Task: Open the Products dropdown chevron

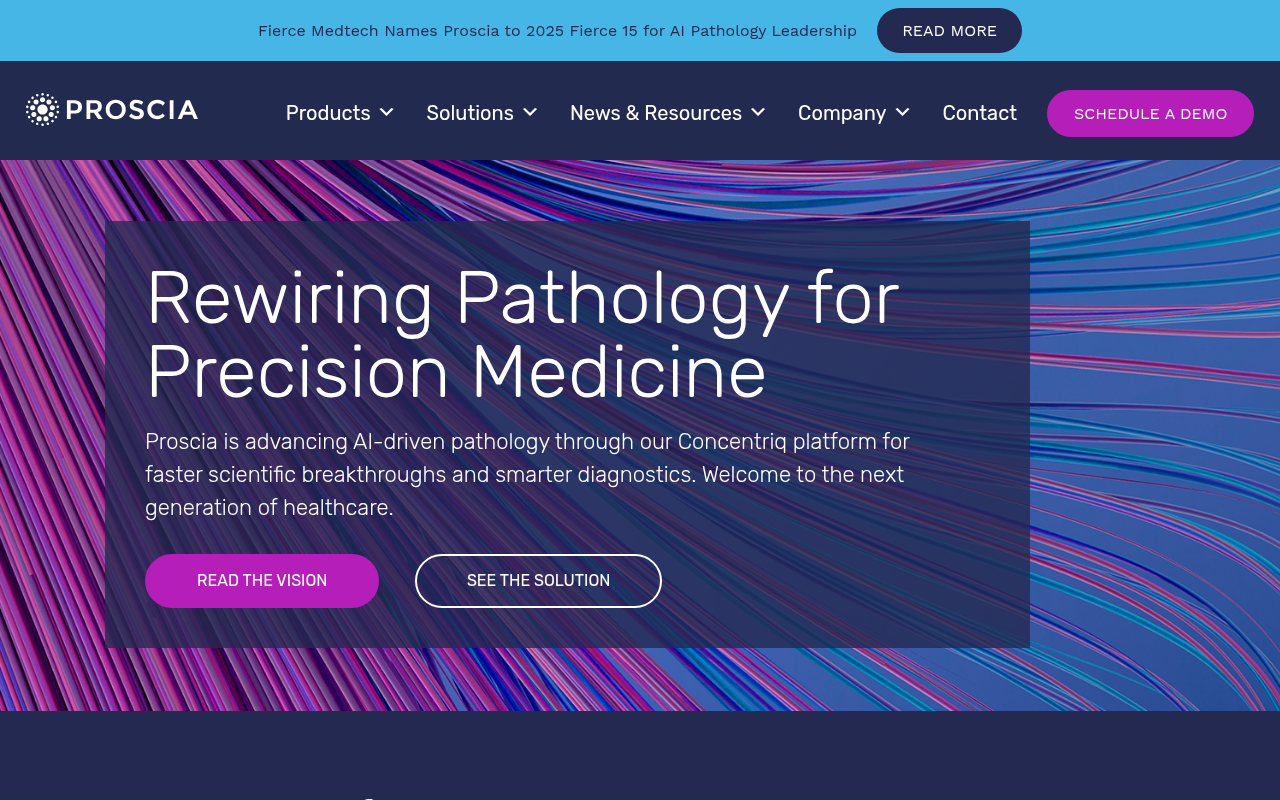Action: pos(386,112)
